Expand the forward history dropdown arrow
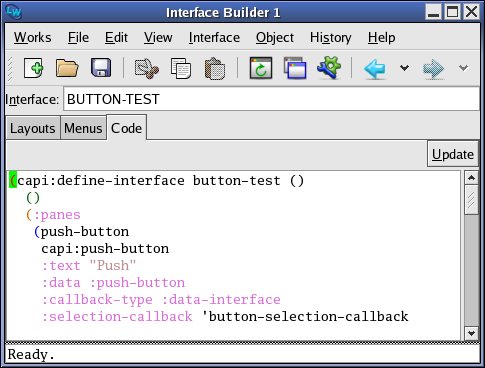The height and width of the screenshot is (368, 485). click(463, 68)
